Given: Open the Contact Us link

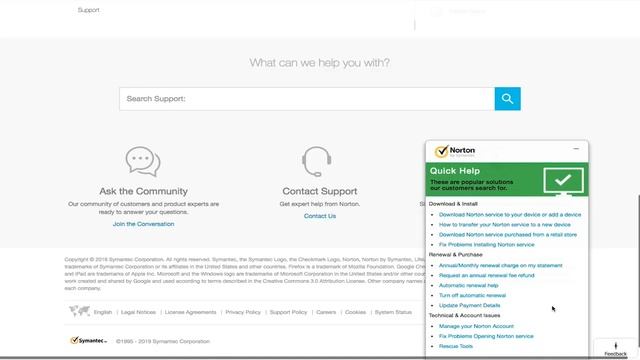Looking at the screenshot, I should [320, 216].
